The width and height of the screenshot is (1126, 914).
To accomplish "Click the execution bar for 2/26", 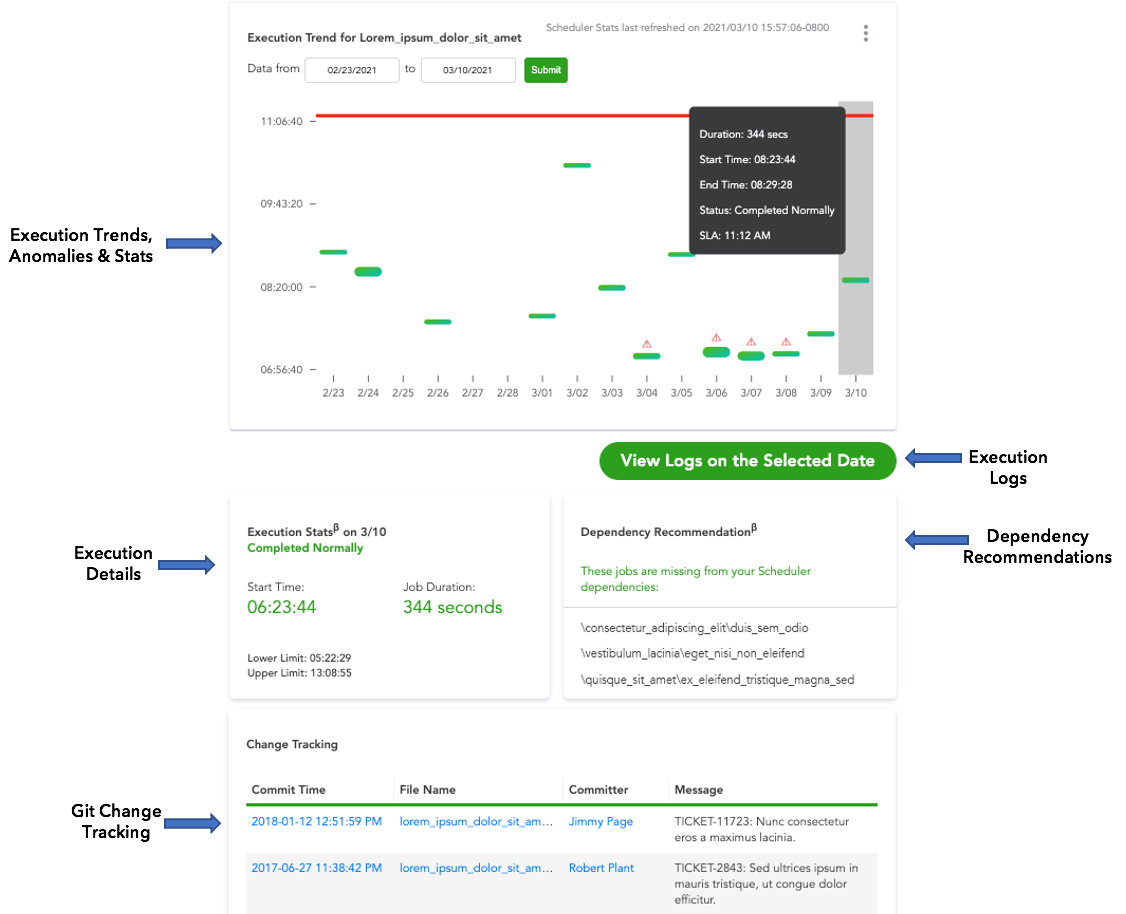I will [x=437, y=322].
